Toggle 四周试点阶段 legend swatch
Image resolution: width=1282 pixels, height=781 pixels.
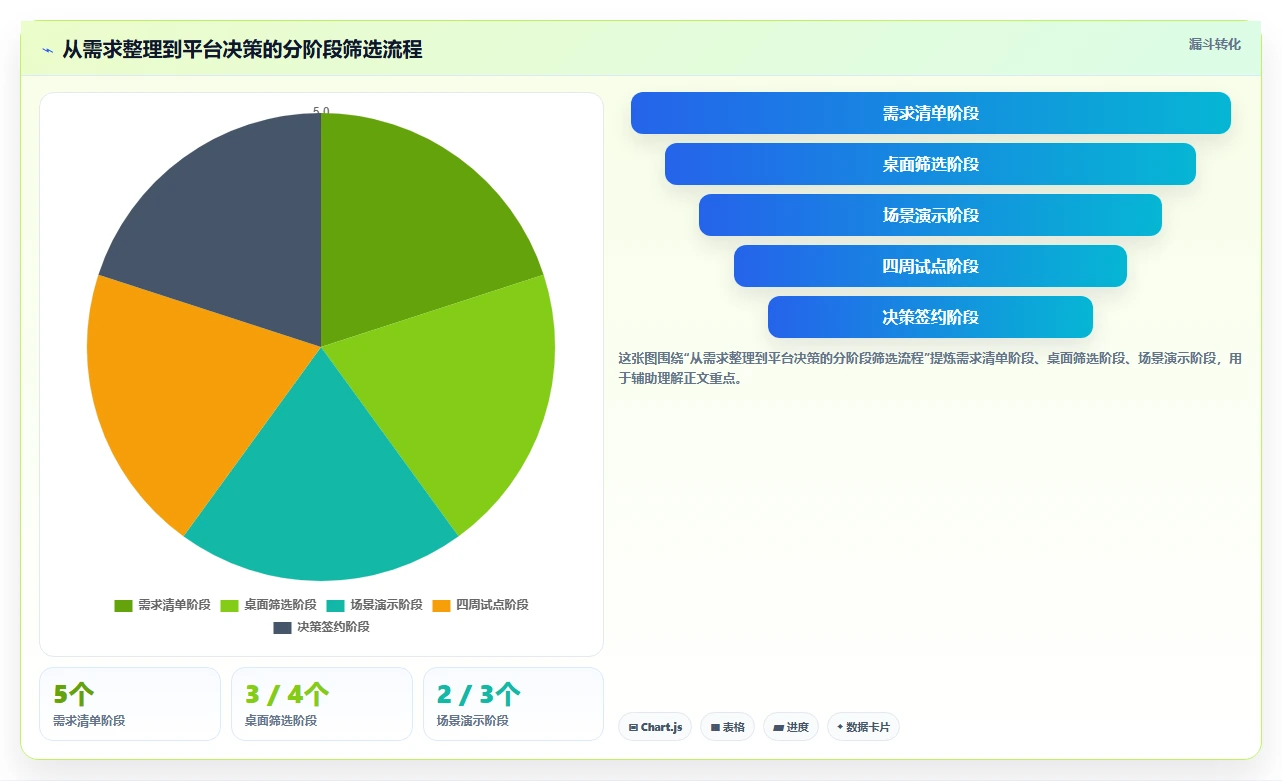pos(441,605)
